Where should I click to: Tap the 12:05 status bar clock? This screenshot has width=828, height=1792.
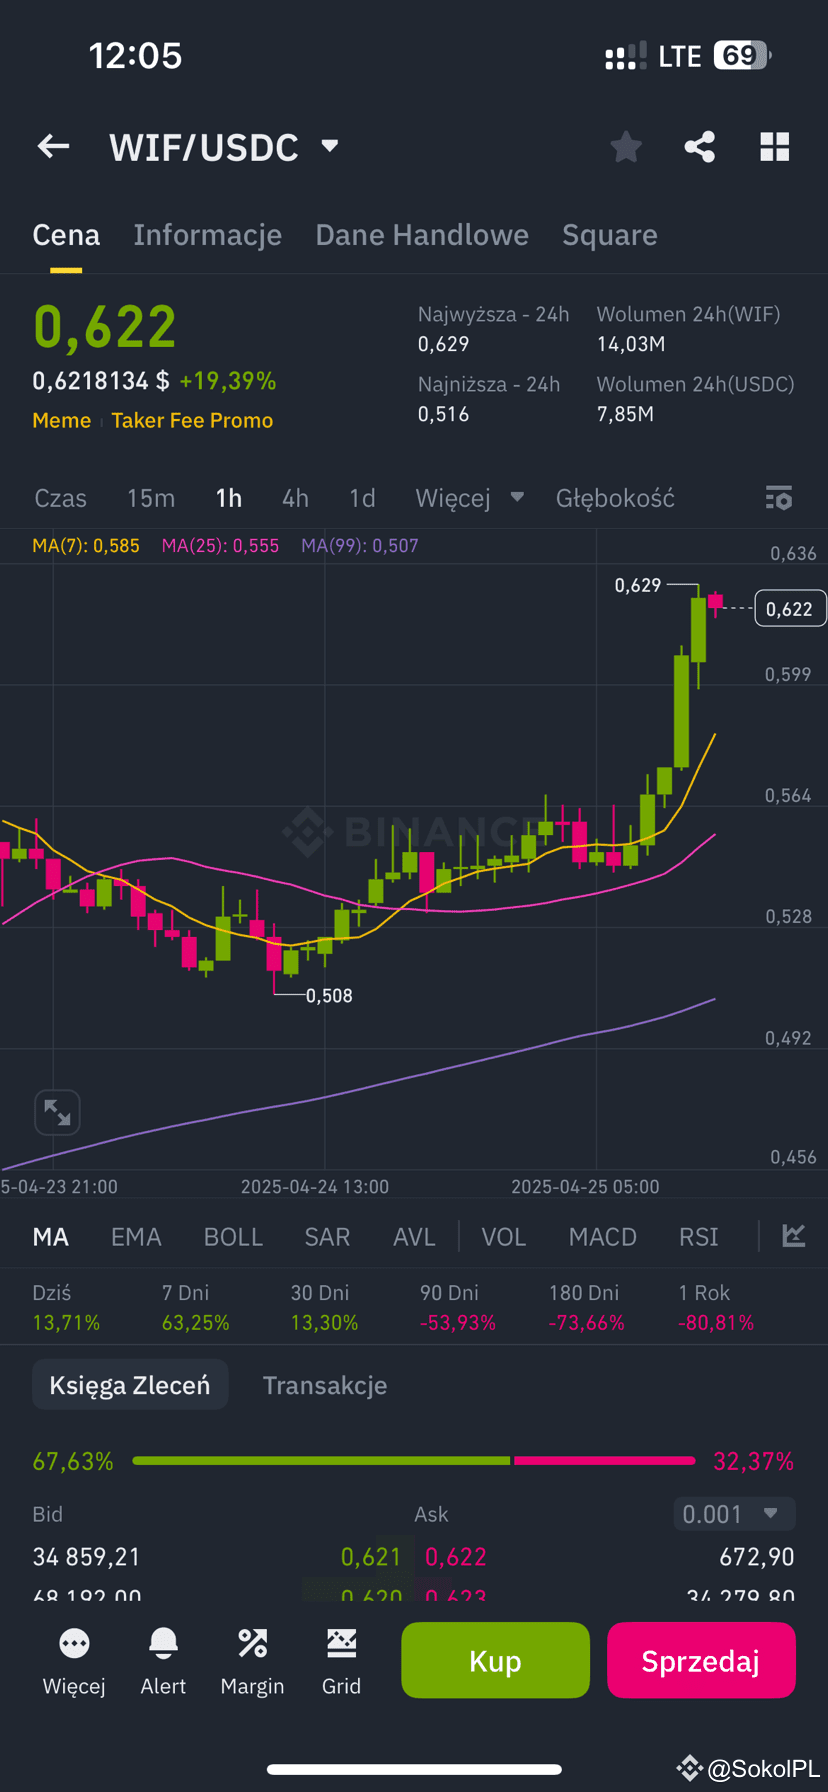click(x=135, y=55)
